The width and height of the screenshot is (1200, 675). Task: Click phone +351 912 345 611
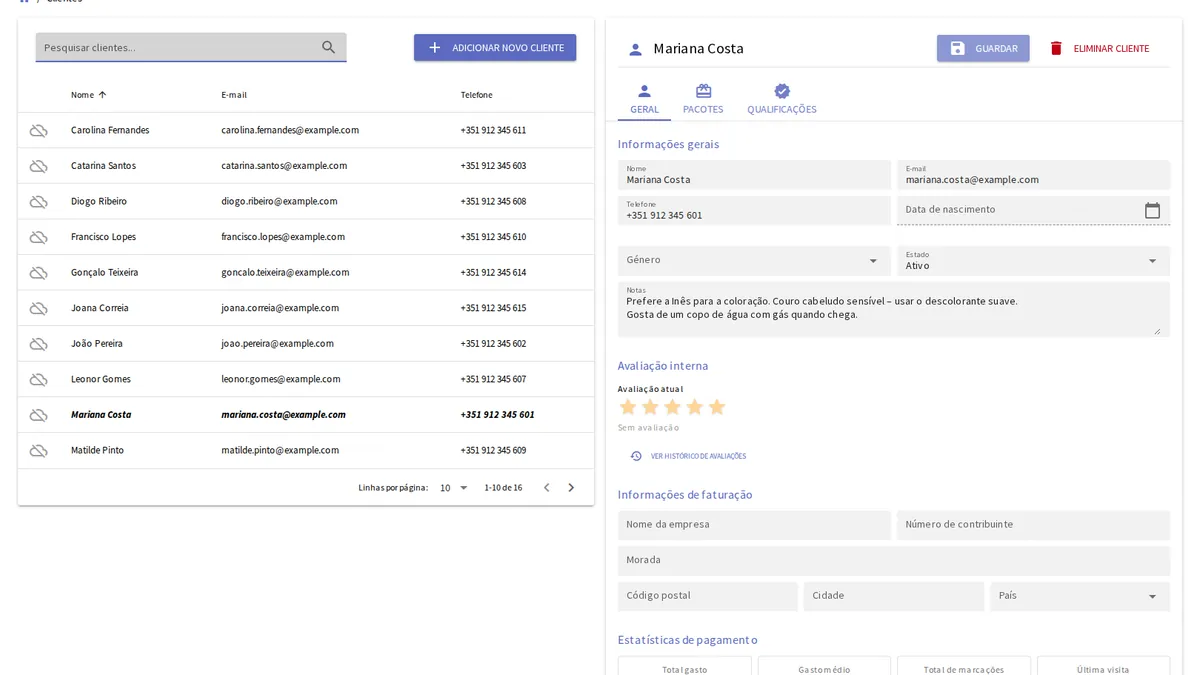point(493,131)
